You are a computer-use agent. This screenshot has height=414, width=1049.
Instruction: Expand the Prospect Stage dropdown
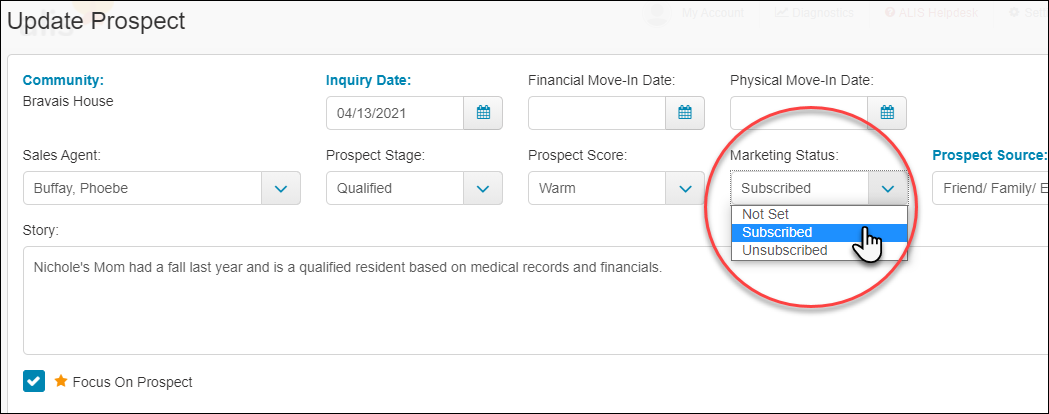tap(483, 188)
